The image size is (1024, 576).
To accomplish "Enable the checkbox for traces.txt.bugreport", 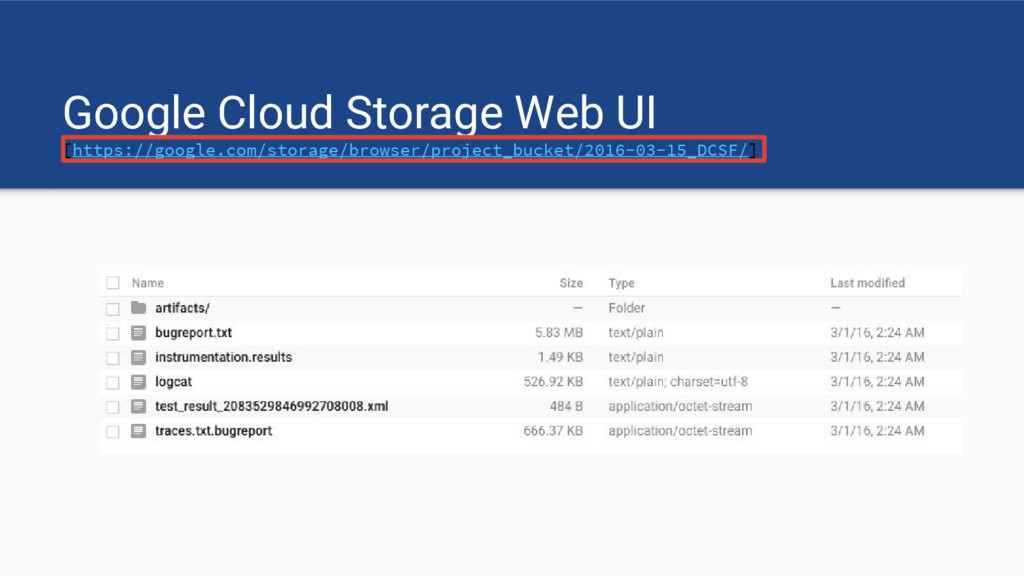I will pyautogui.click(x=113, y=431).
